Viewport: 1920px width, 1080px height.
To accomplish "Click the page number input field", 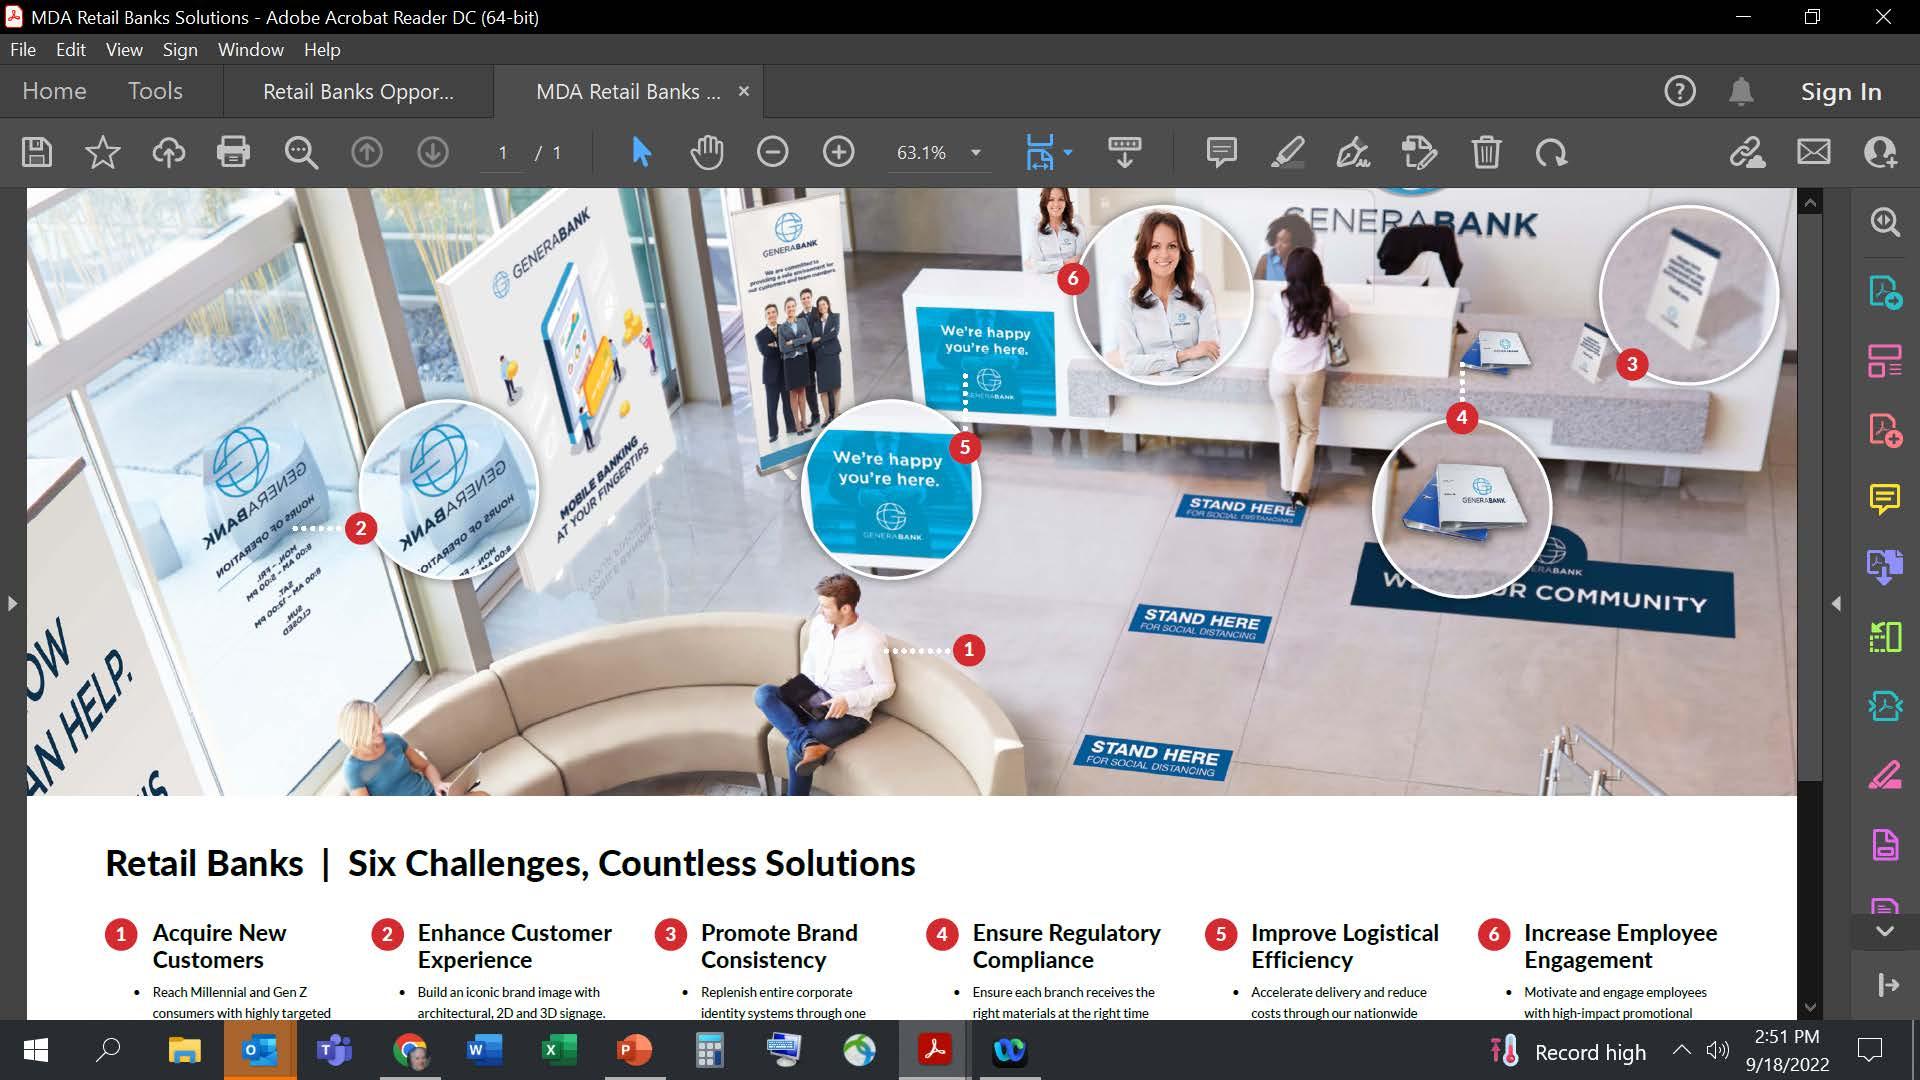I will pos(503,153).
